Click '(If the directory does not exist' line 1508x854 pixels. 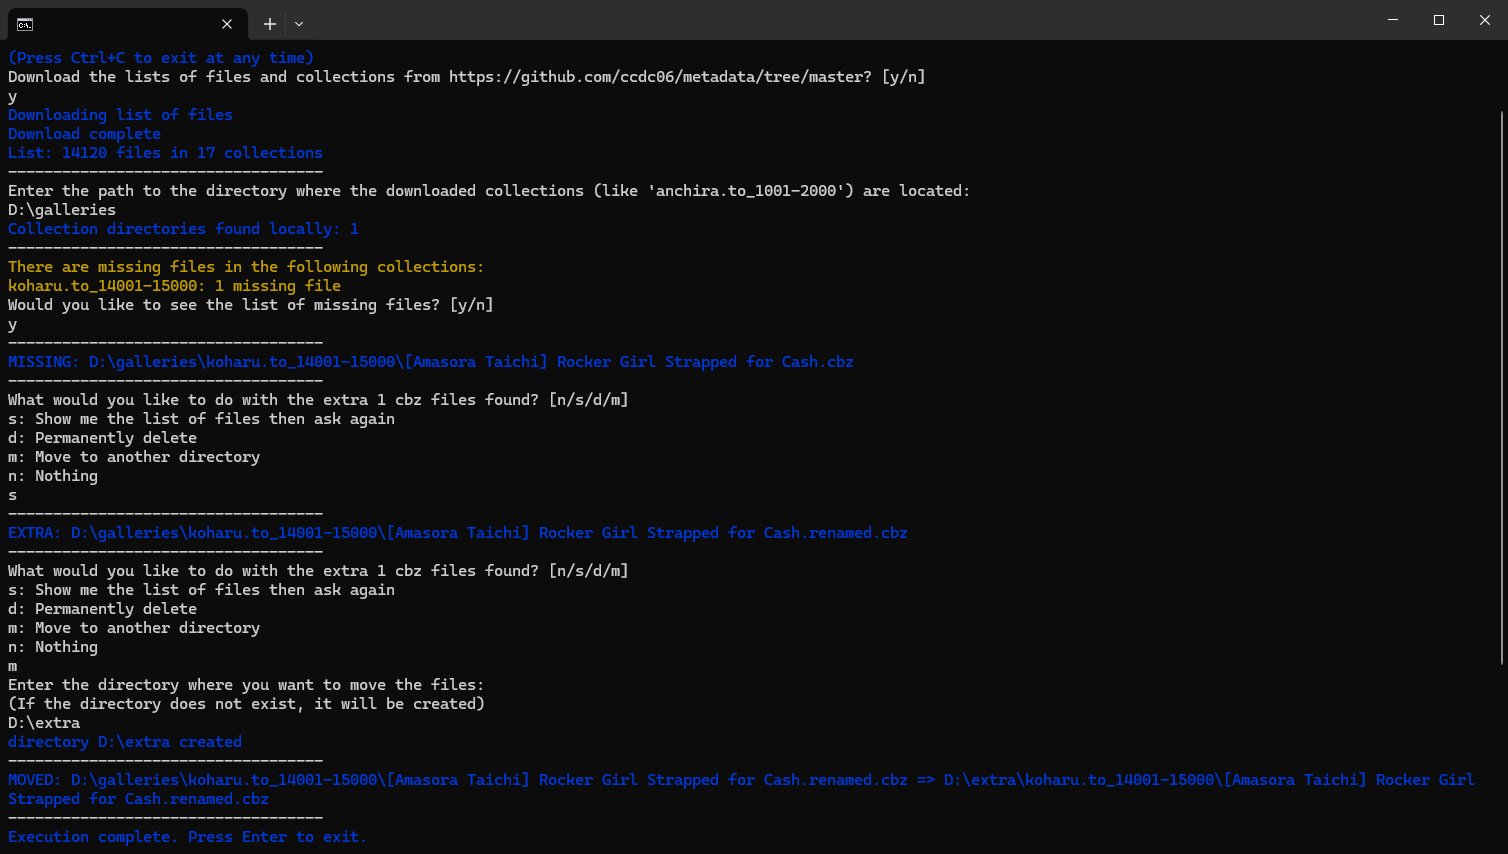click(x=246, y=704)
